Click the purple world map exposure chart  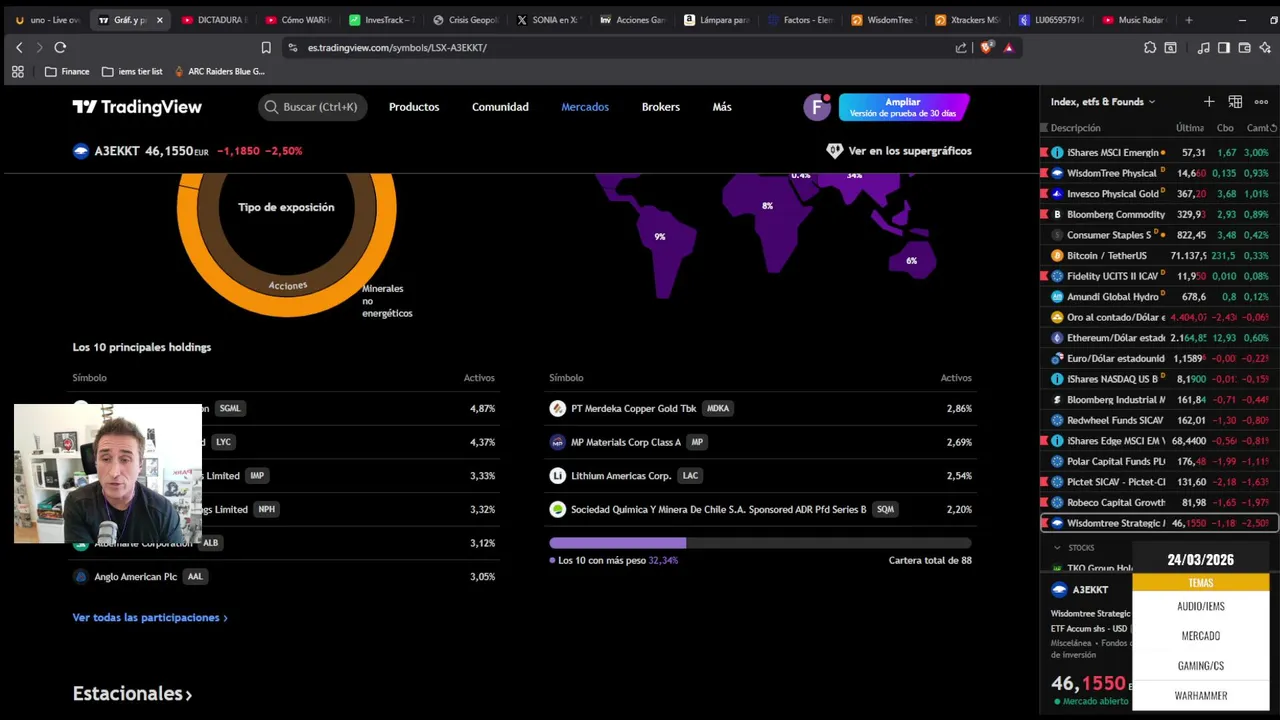coord(768,235)
